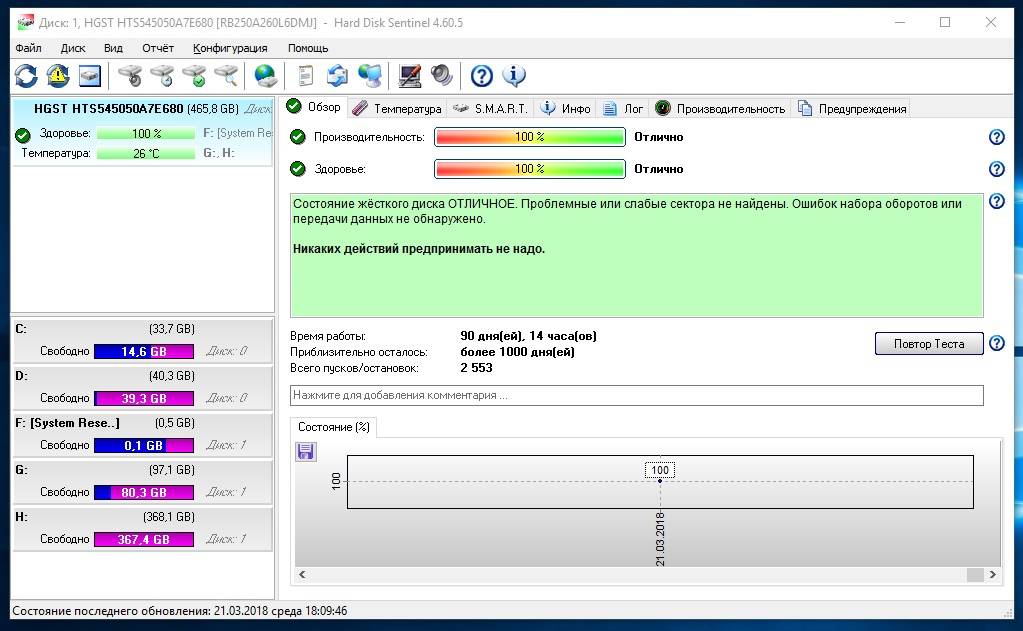Click the hard disk info toolbar icon
This screenshot has width=1023, height=631.
coord(90,75)
